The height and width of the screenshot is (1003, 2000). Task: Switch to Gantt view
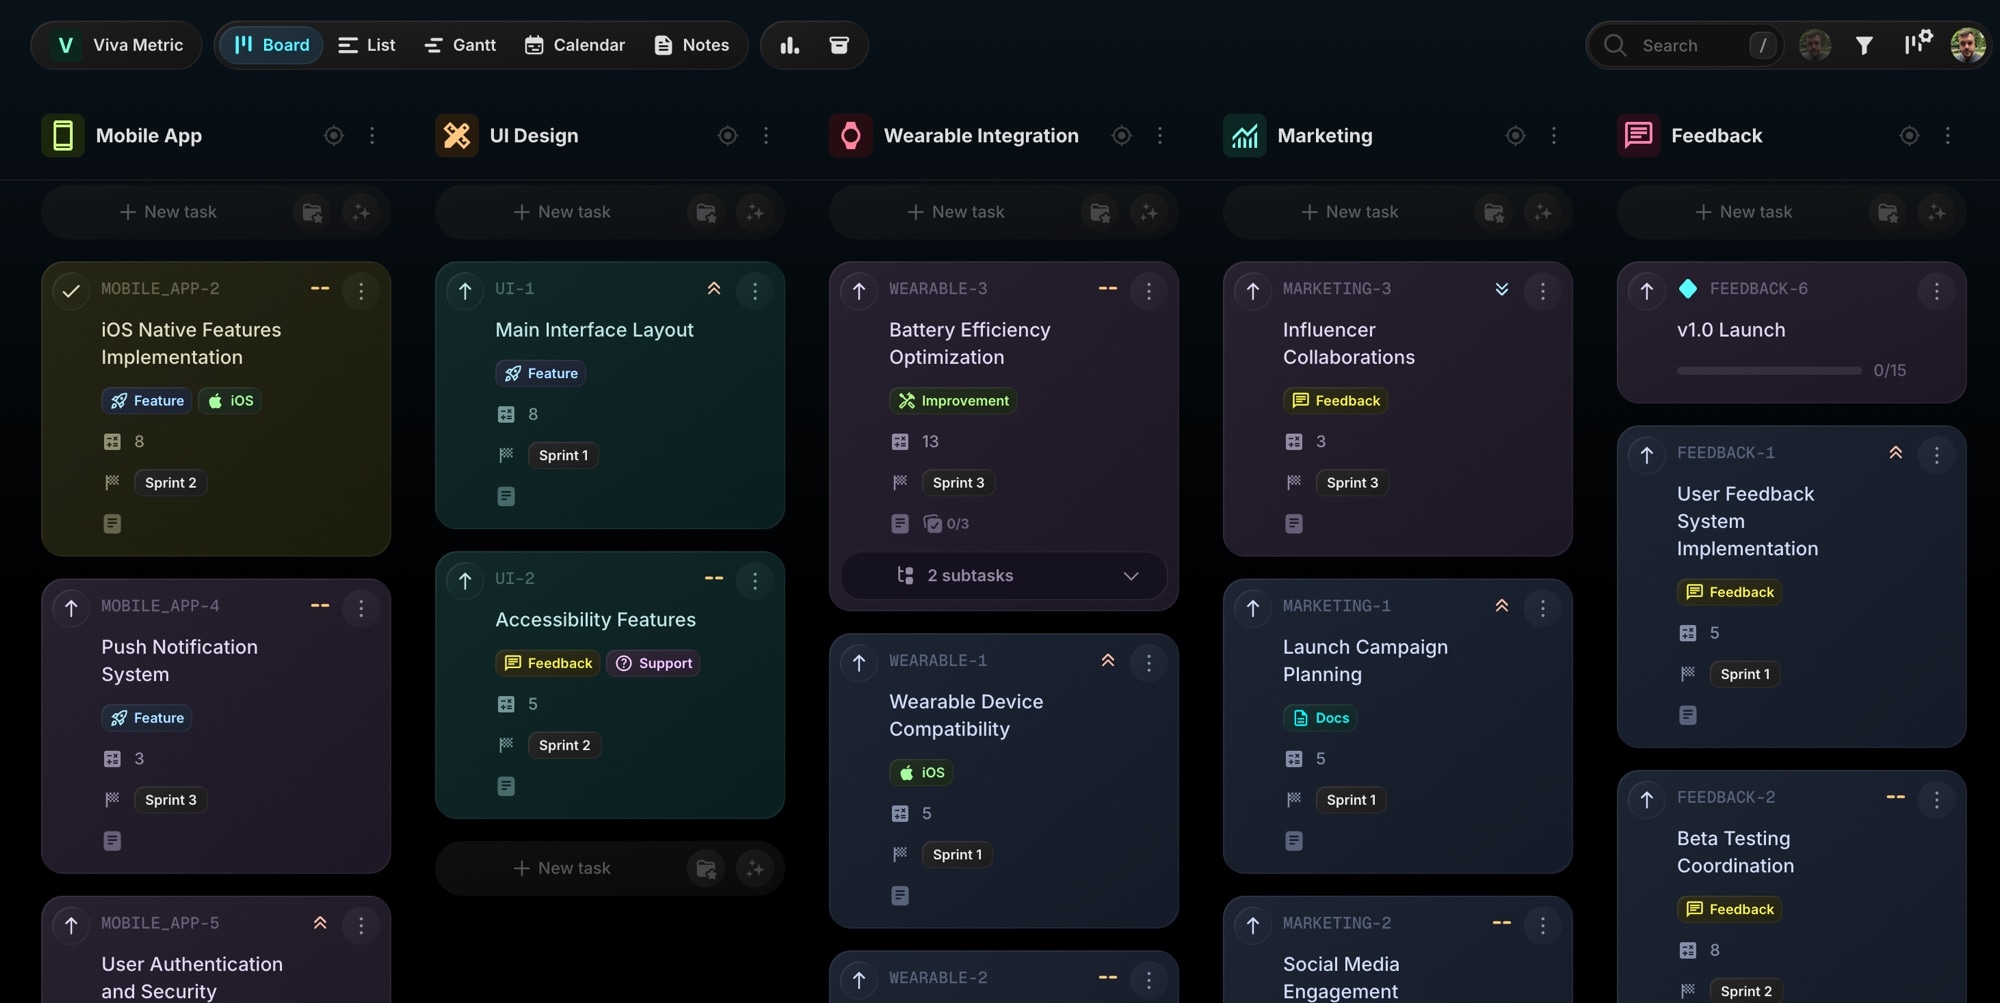(x=460, y=45)
